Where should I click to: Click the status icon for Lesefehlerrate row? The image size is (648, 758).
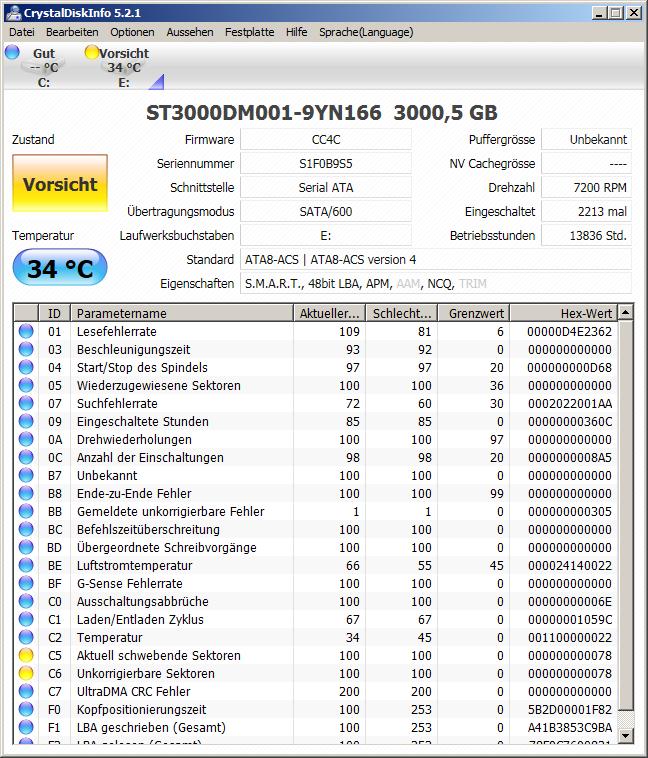26,331
